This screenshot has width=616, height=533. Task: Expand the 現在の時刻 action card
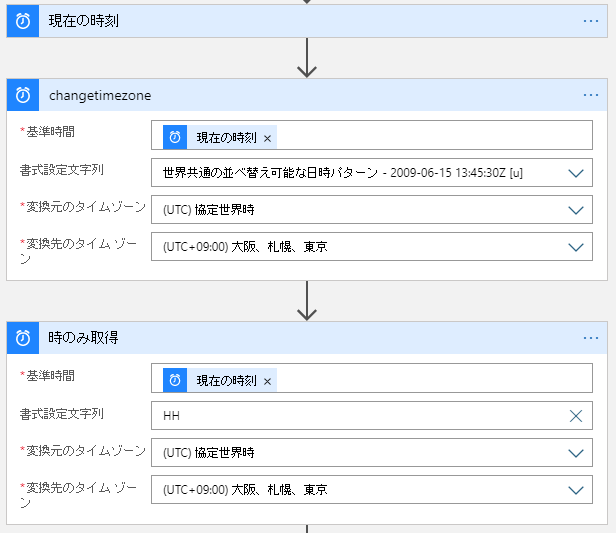[x=307, y=21]
